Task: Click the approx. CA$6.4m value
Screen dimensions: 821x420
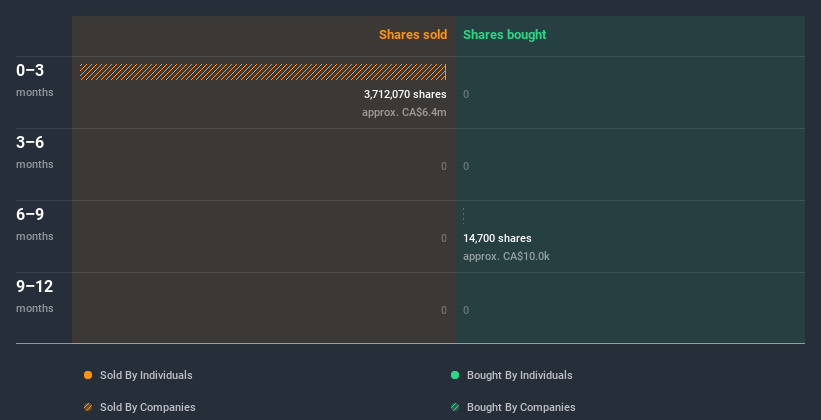Action: coord(404,112)
